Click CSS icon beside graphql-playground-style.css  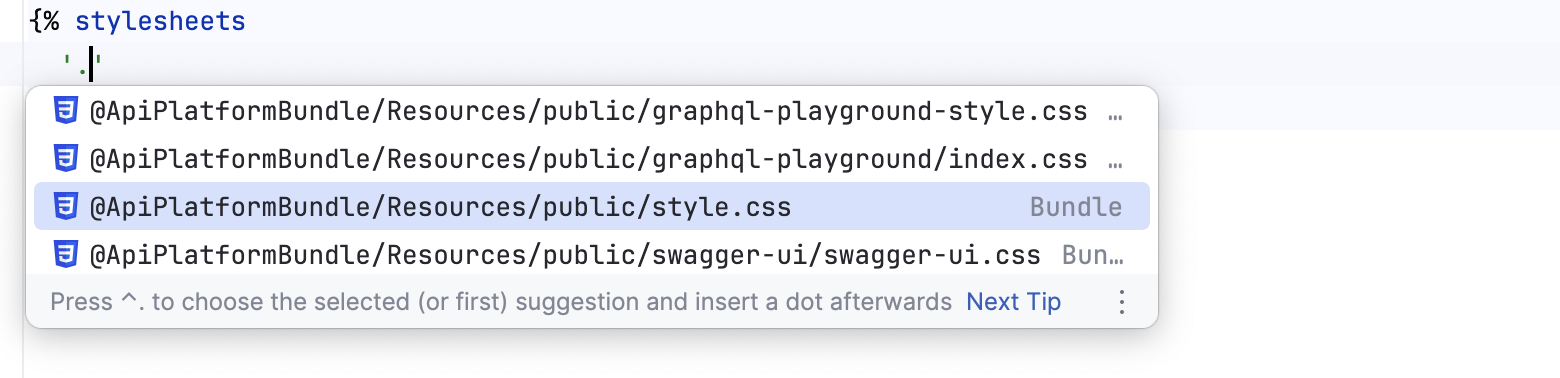tap(66, 111)
